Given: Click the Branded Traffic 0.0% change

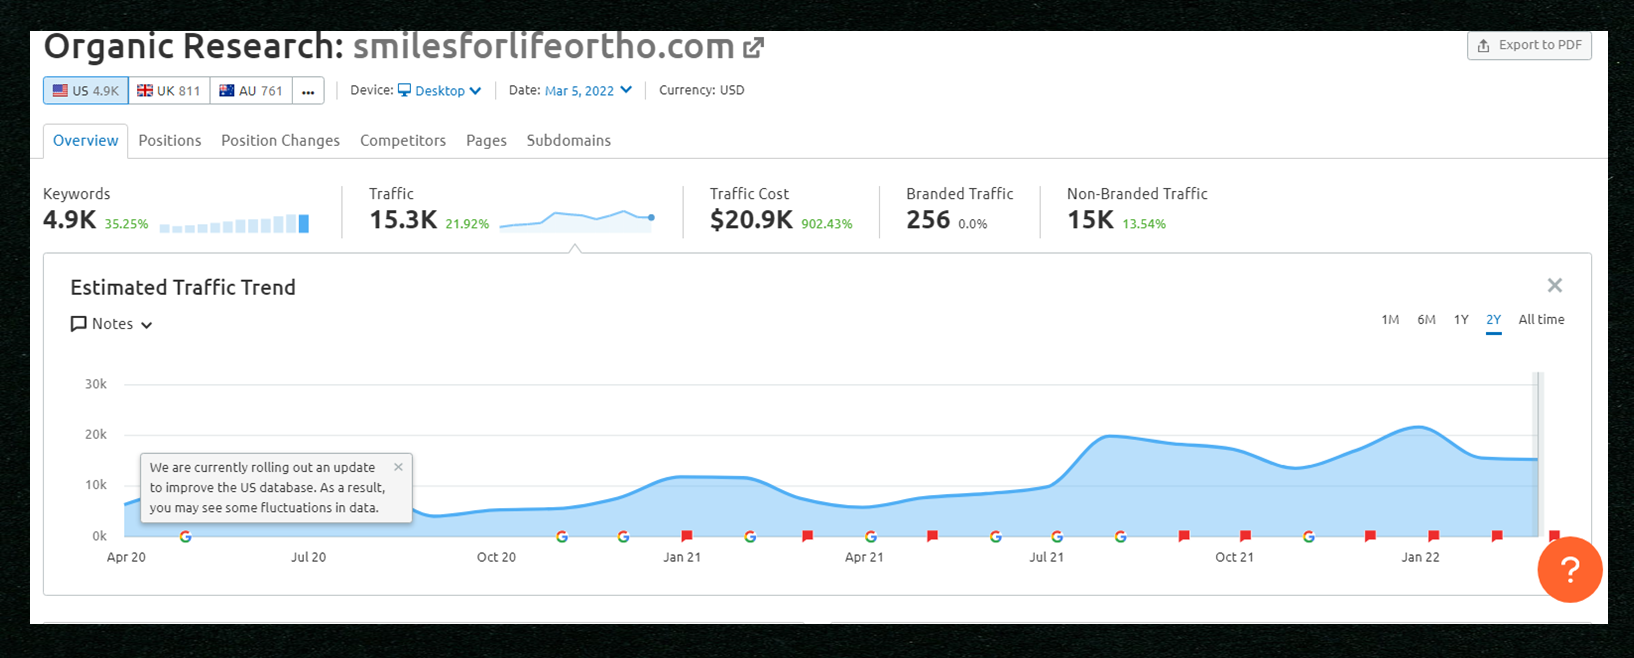Looking at the screenshot, I should click(972, 224).
